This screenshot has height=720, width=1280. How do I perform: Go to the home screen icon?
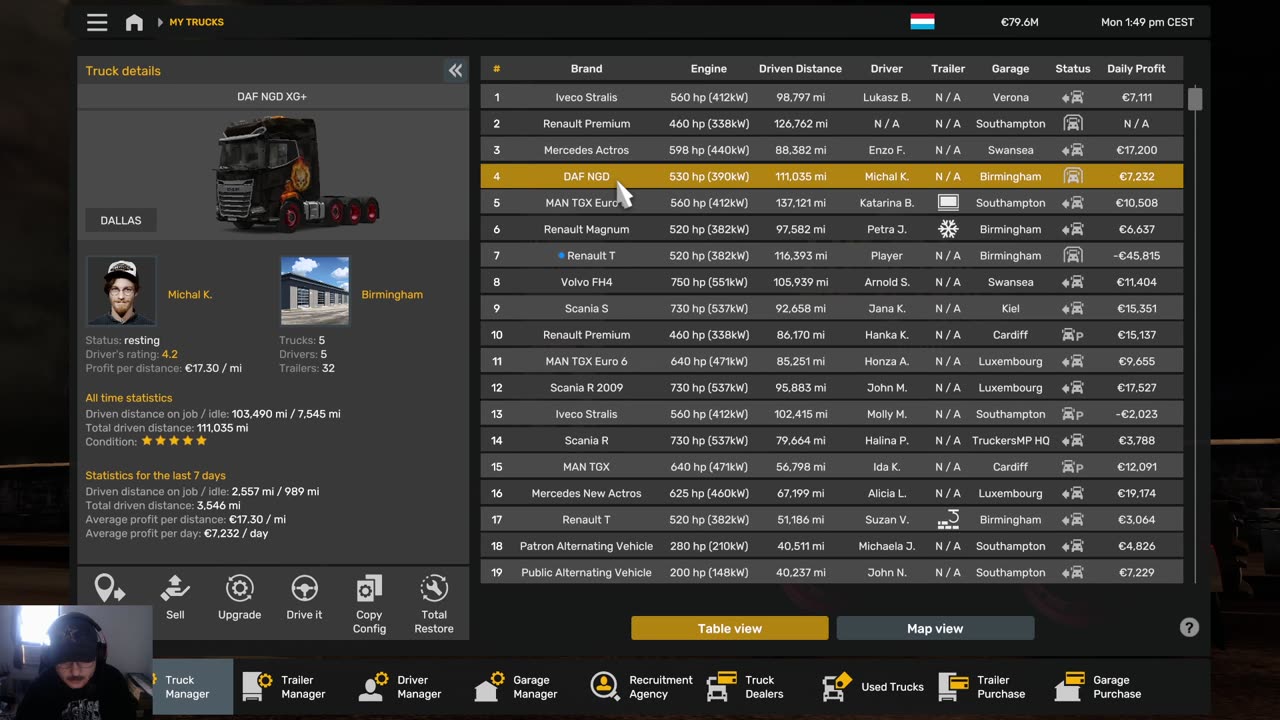tap(134, 22)
